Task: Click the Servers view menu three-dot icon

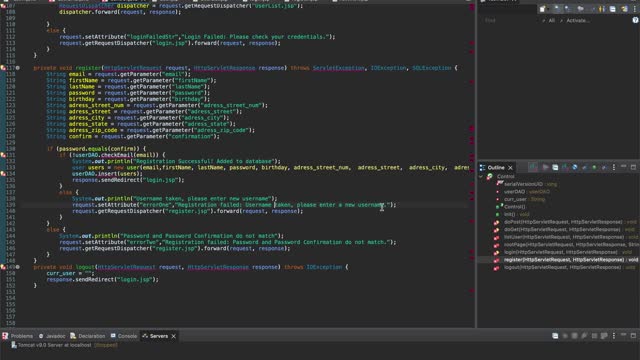Action: coord(614,336)
